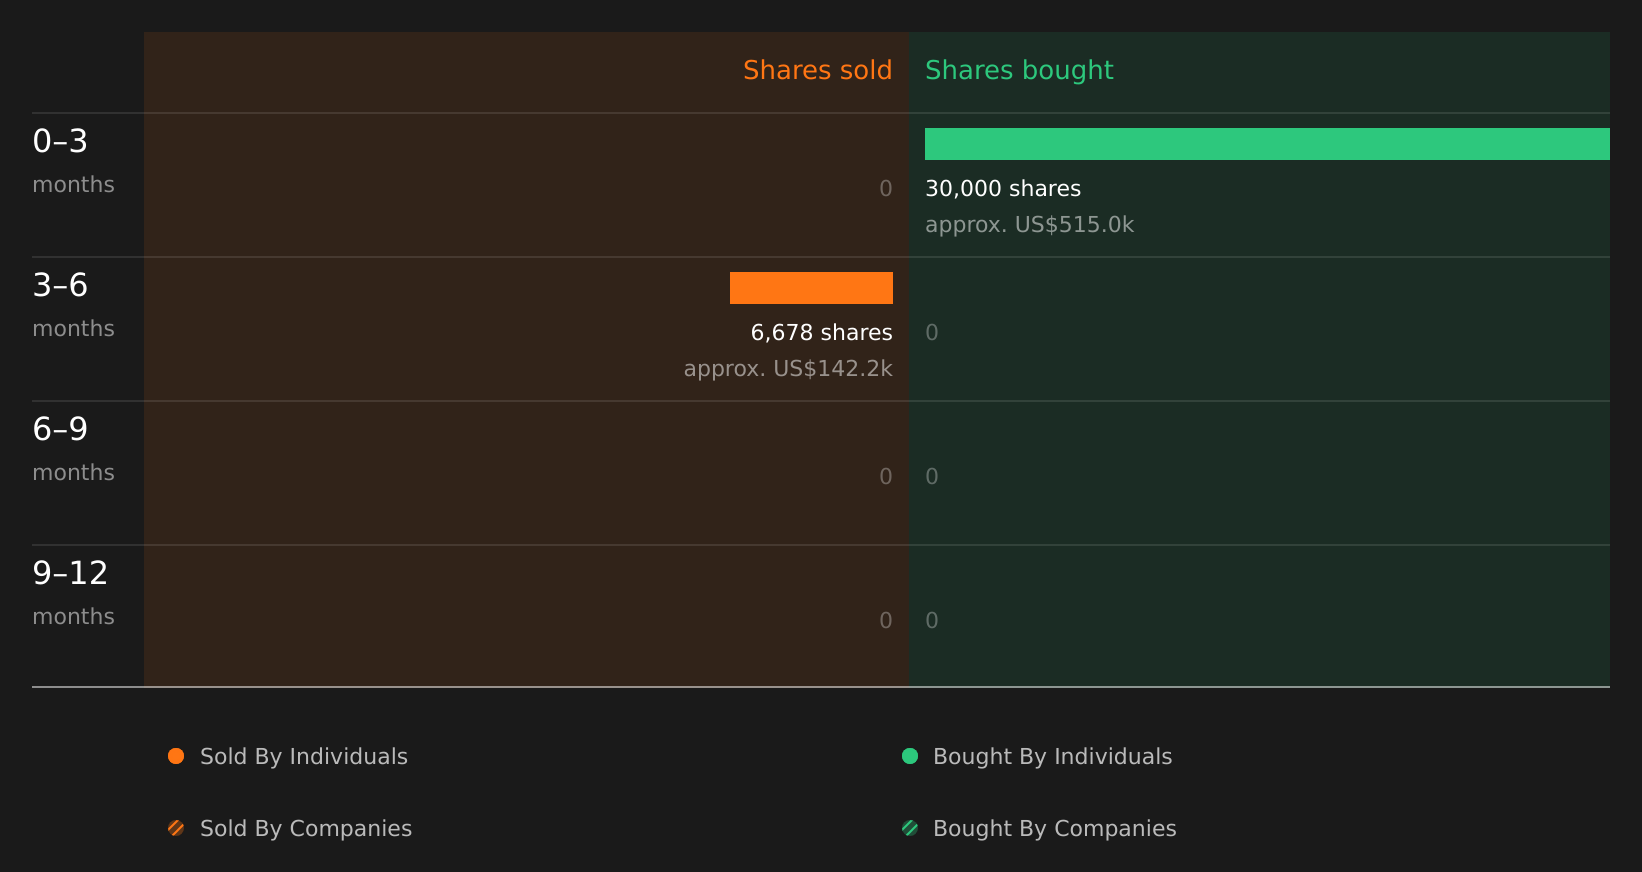
Task: Click the green 30,000 shares bought bar
Action: tap(1267, 144)
